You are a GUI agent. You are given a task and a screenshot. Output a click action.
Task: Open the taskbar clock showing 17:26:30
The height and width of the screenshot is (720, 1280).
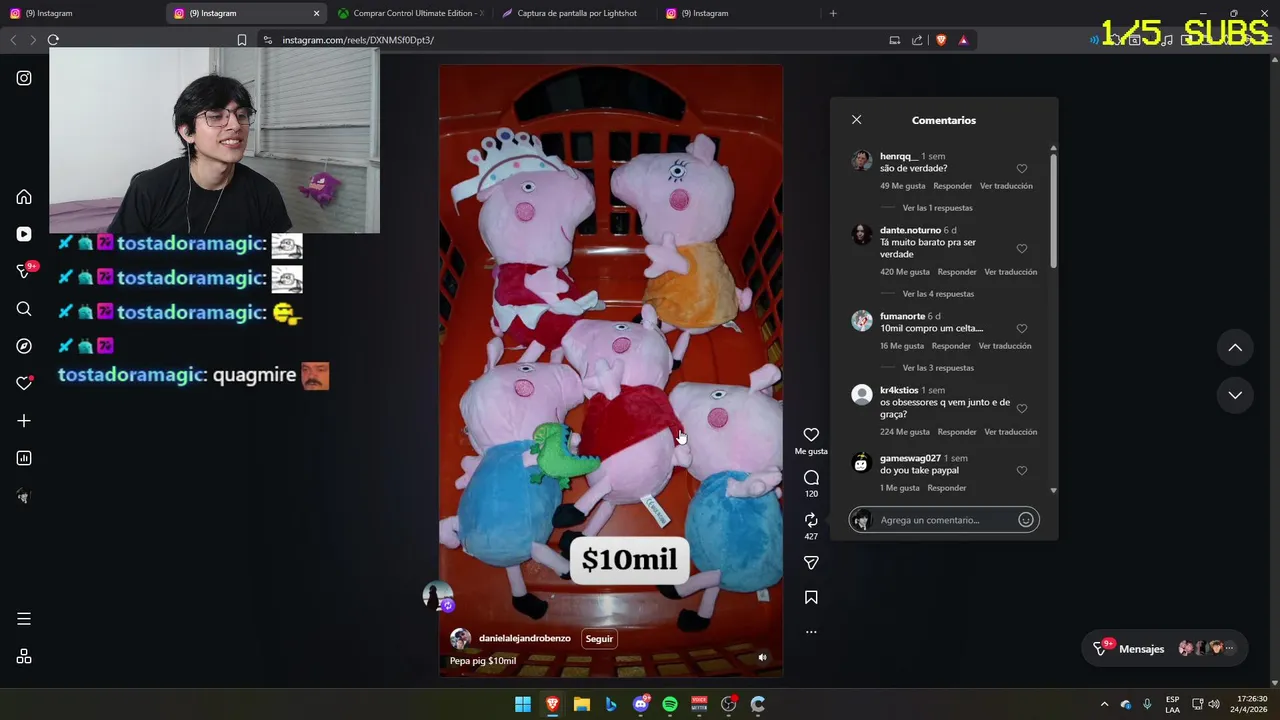pos(1251,704)
